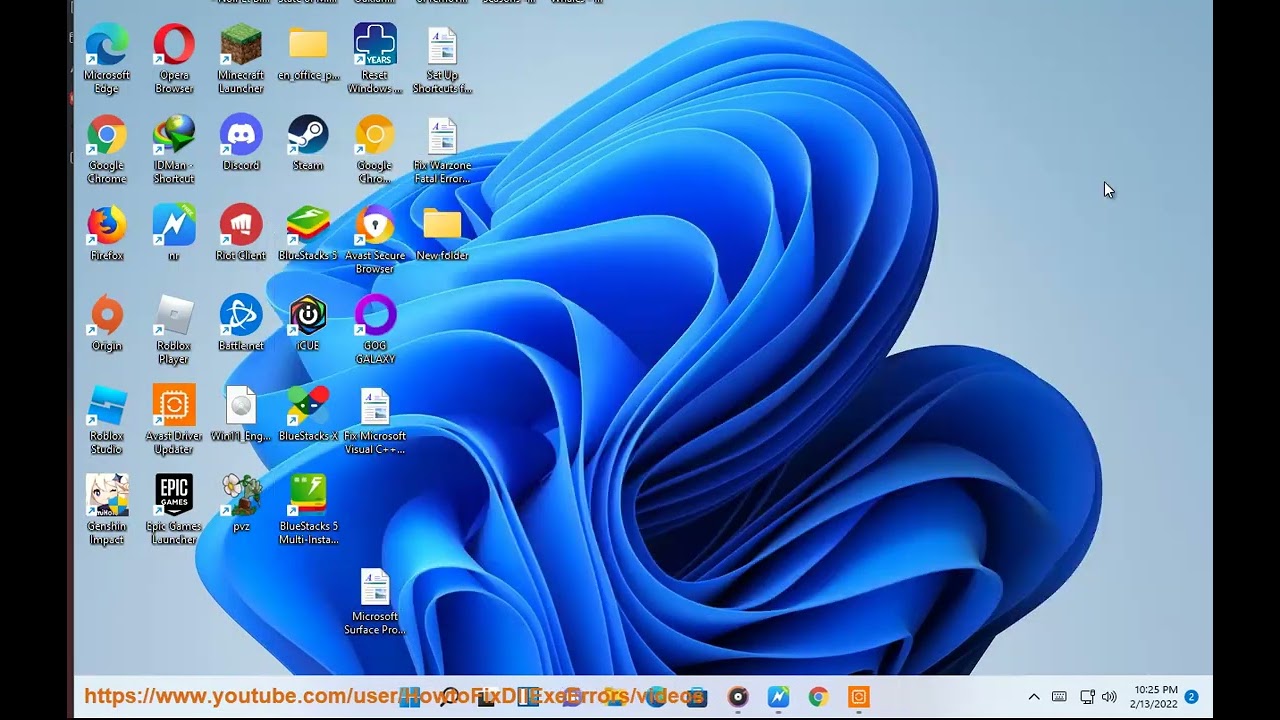Open the taskbar volume control
1280x720 pixels.
(1109, 697)
